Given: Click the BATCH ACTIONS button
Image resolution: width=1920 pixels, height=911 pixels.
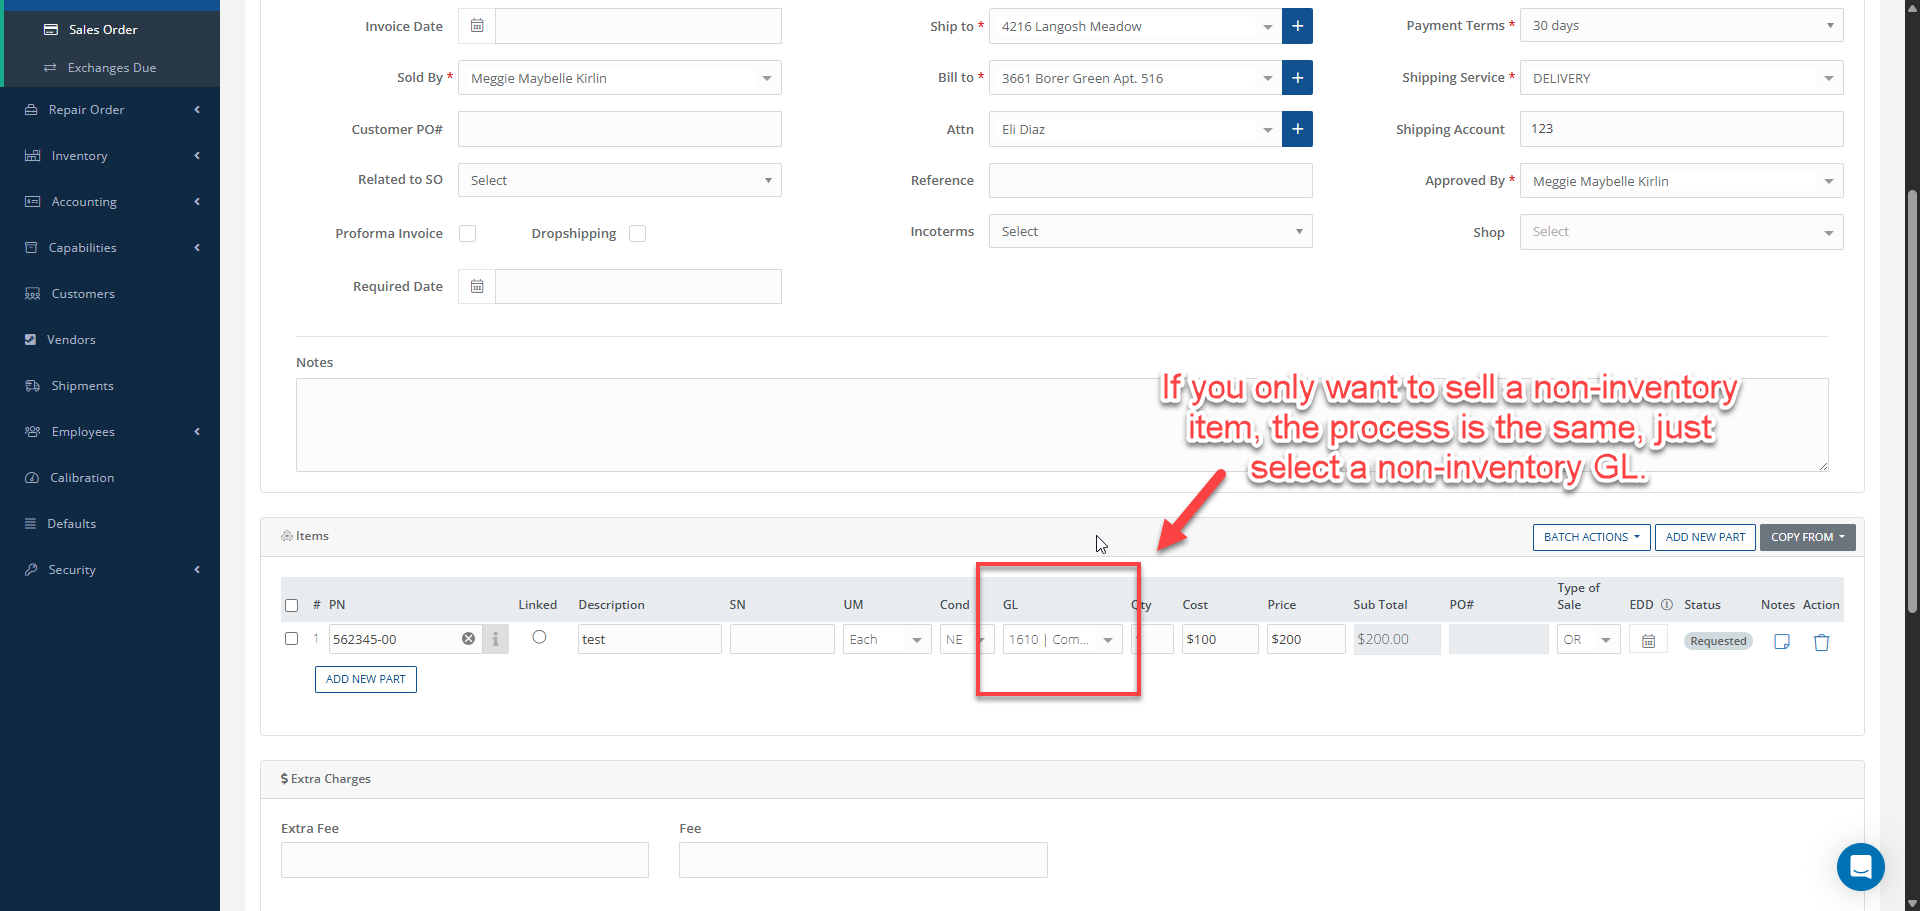Looking at the screenshot, I should [1591, 538].
